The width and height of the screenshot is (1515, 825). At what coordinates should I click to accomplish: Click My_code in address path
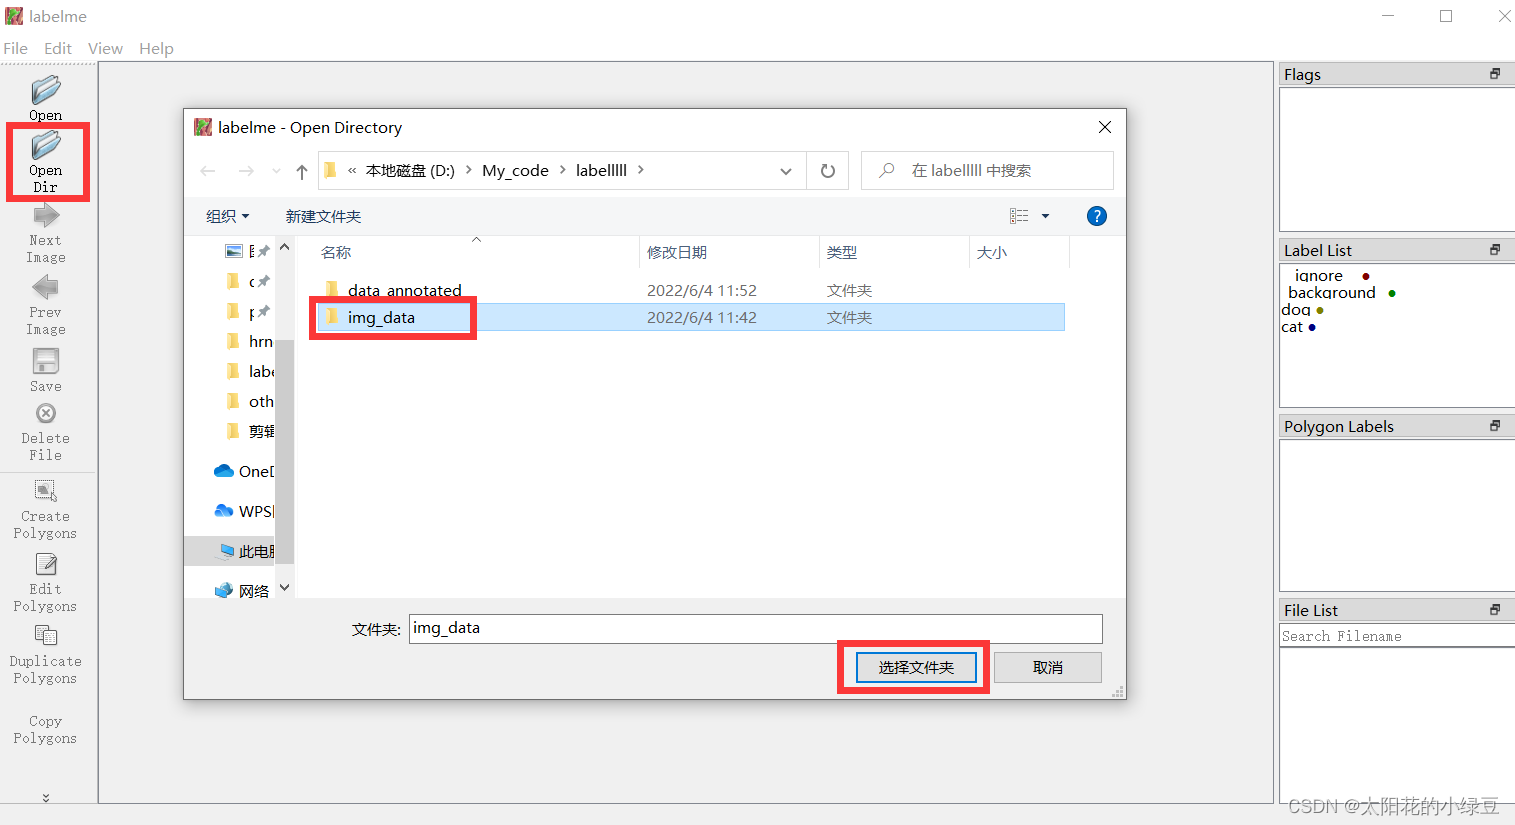[x=515, y=171]
